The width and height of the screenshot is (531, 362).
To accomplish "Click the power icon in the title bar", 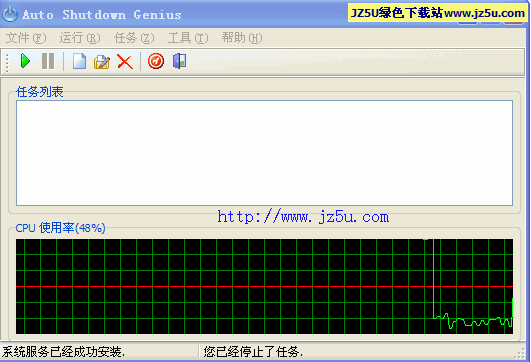I will pos(10,14).
